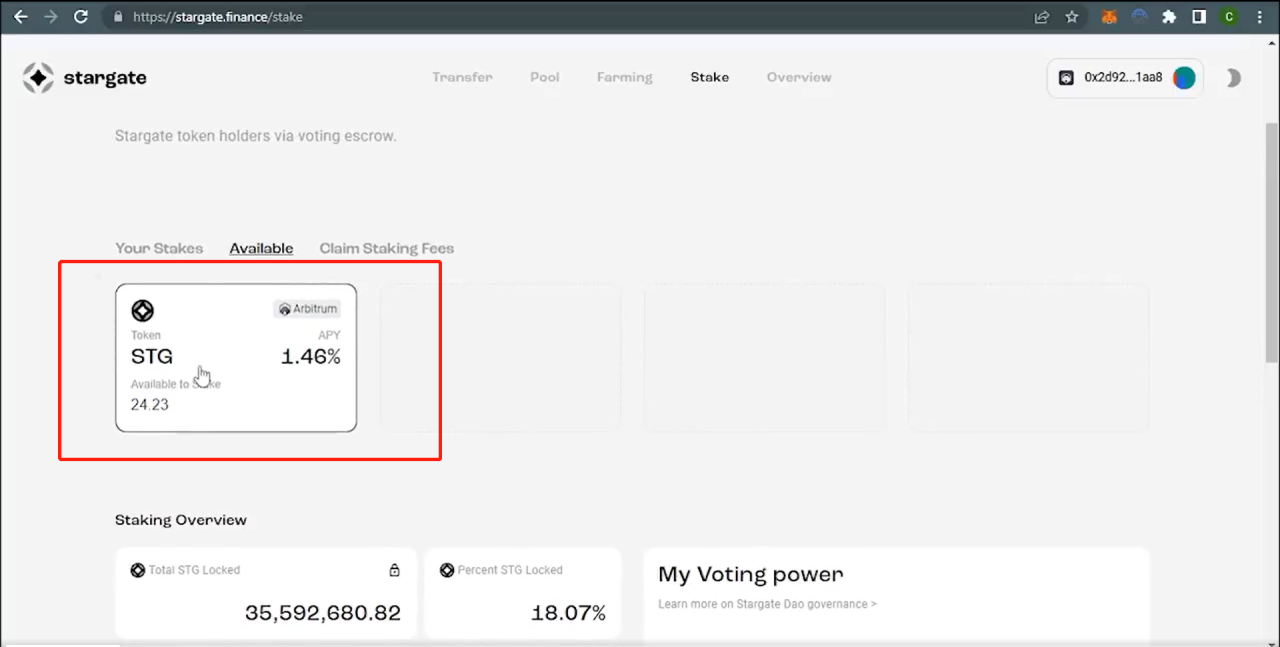Go back to previous page
Screen dimensions: 1280x647
click(x=20, y=17)
